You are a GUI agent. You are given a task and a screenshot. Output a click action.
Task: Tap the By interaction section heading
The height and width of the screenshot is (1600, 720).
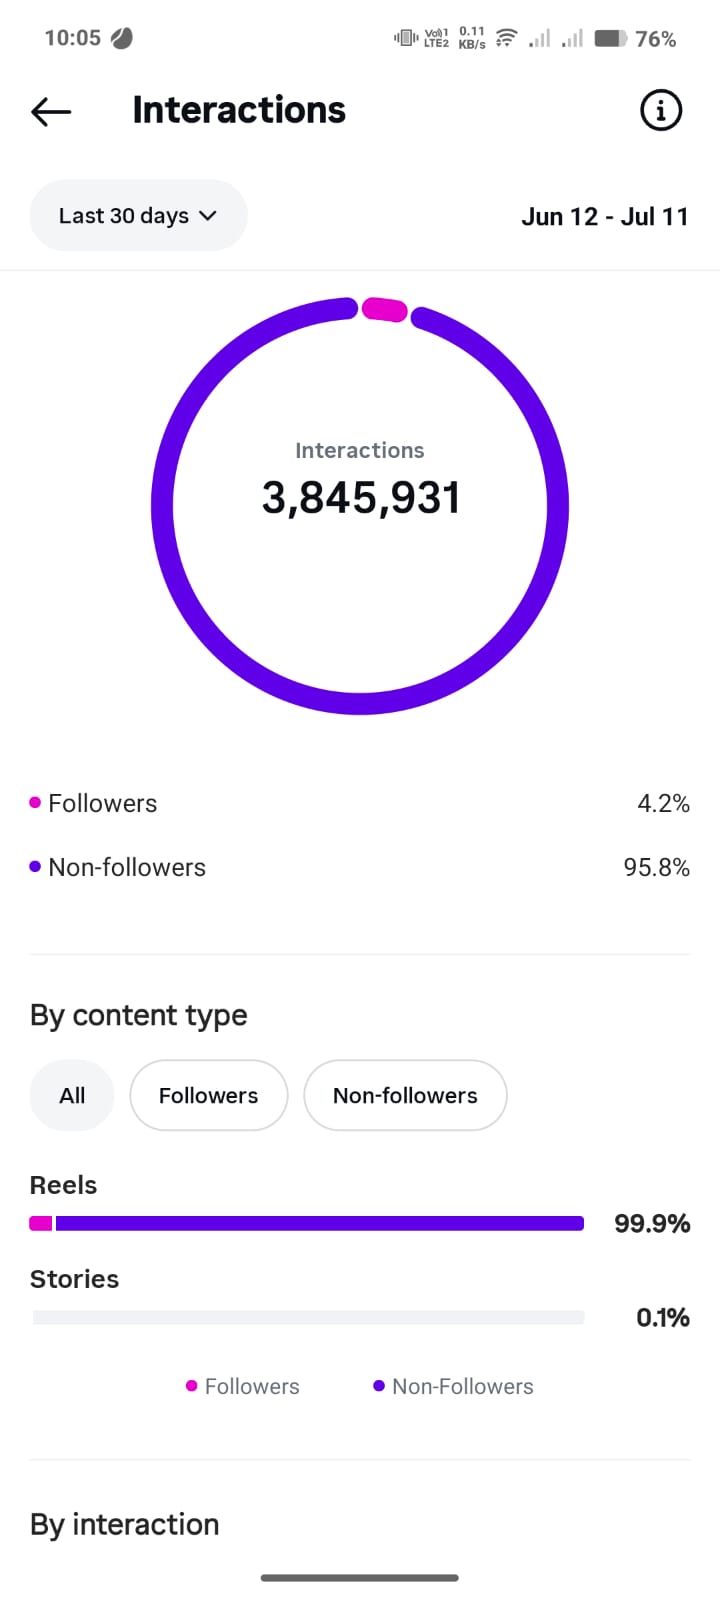point(125,1524)
